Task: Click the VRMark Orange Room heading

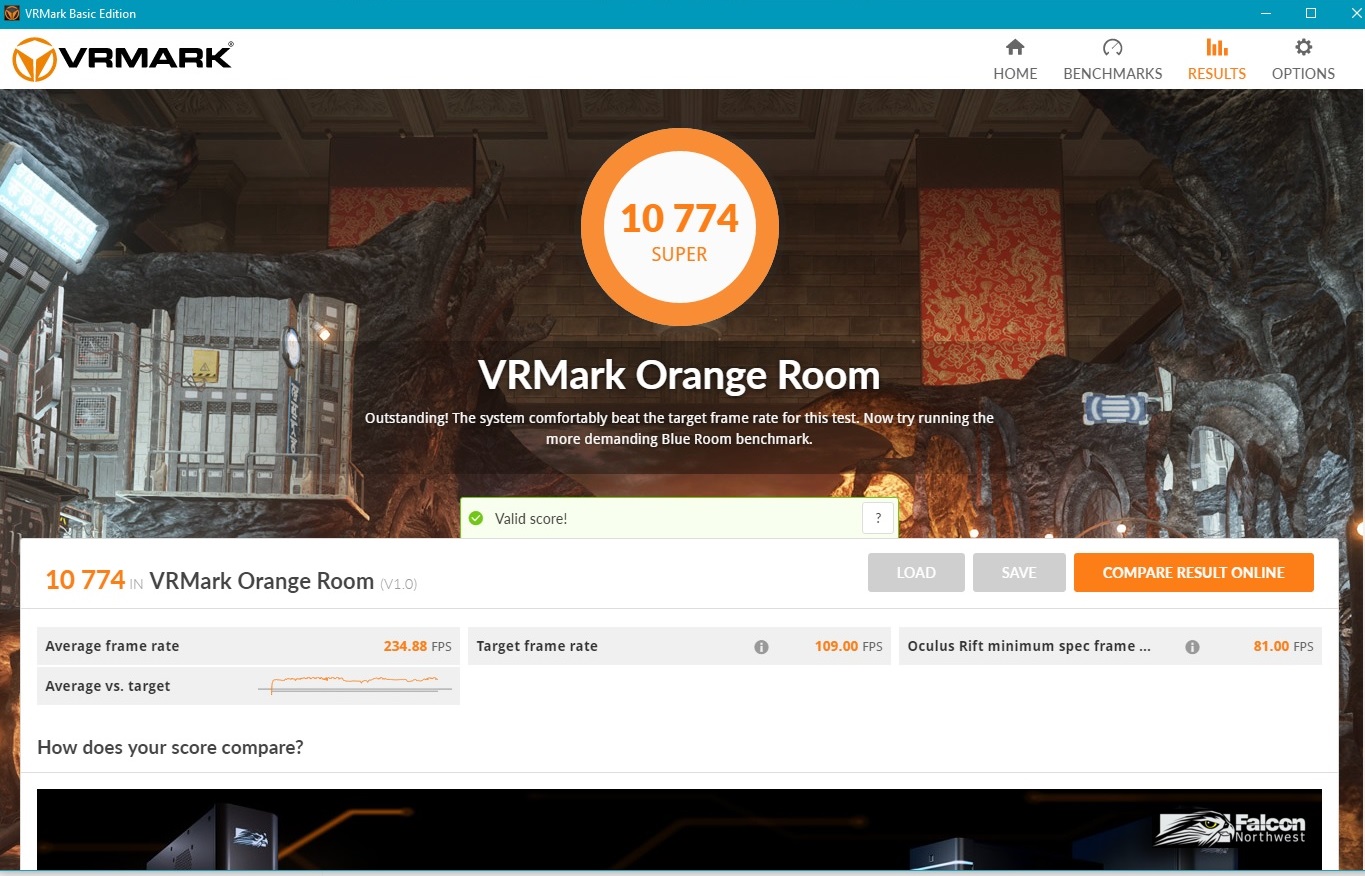Action: coord(679,375)
